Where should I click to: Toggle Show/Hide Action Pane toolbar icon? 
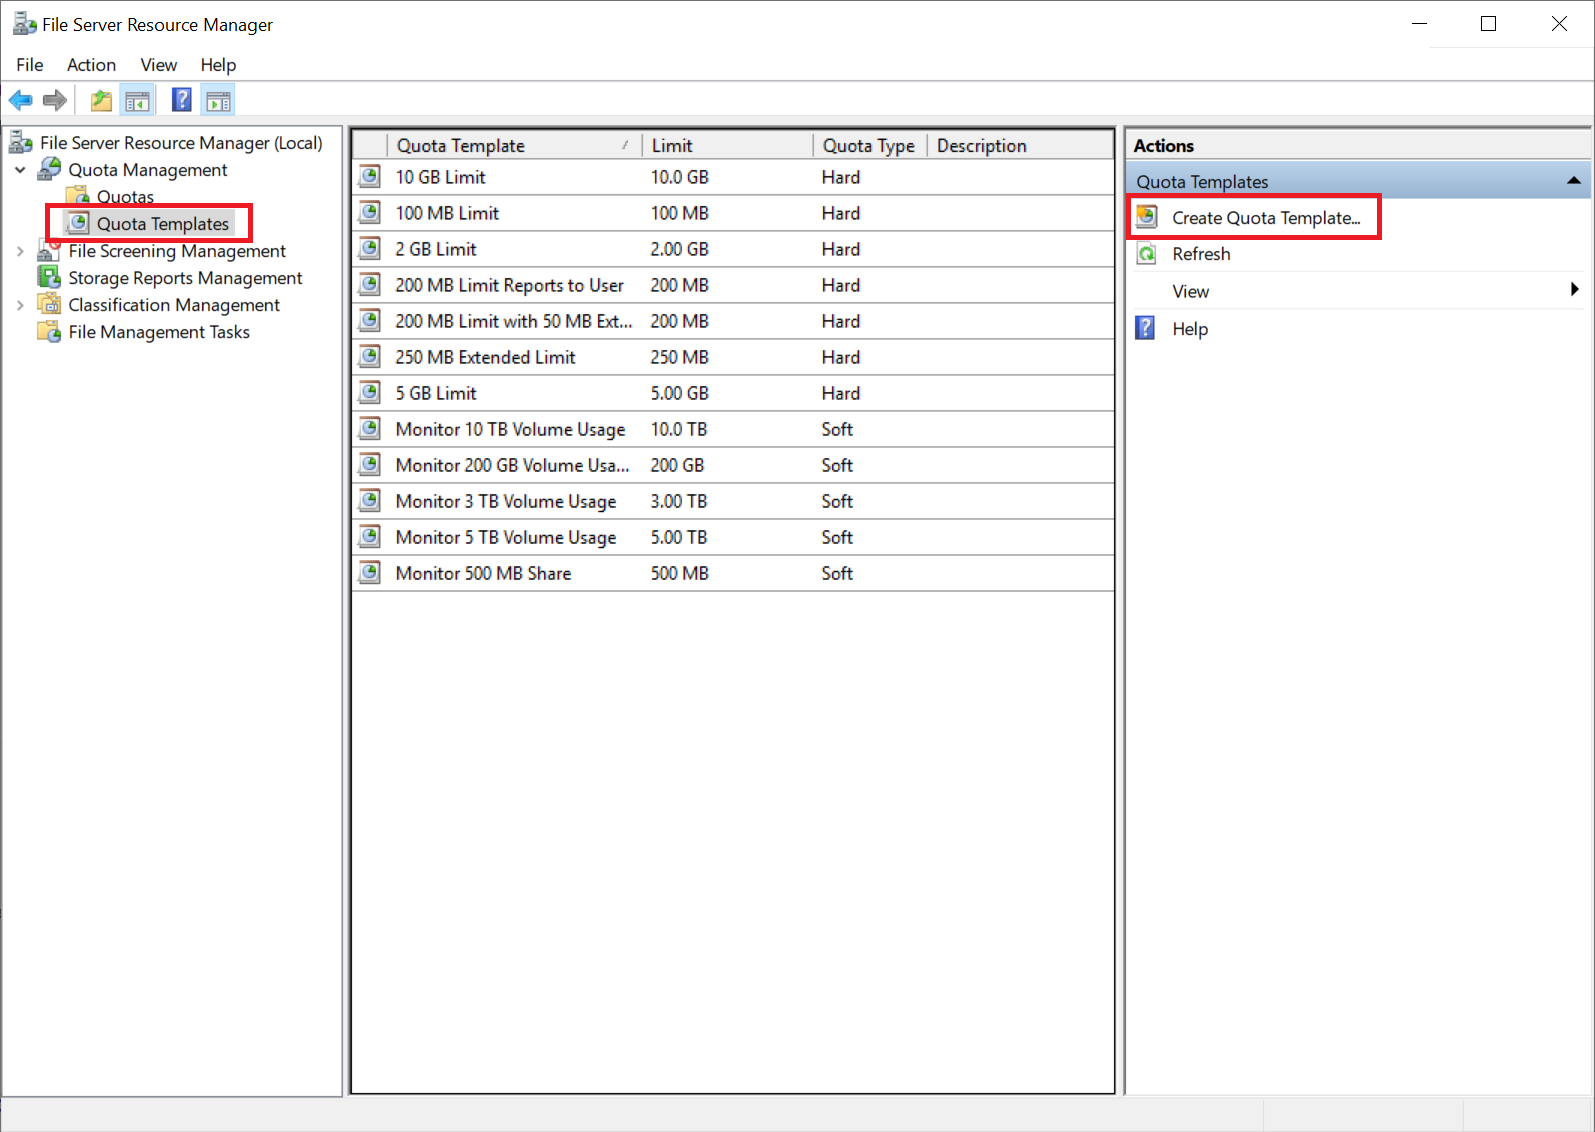[218, 100]
